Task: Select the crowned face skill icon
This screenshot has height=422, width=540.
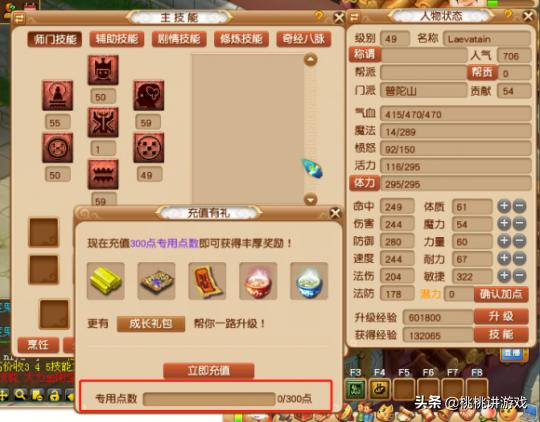Action: click(x=103, y=70)
